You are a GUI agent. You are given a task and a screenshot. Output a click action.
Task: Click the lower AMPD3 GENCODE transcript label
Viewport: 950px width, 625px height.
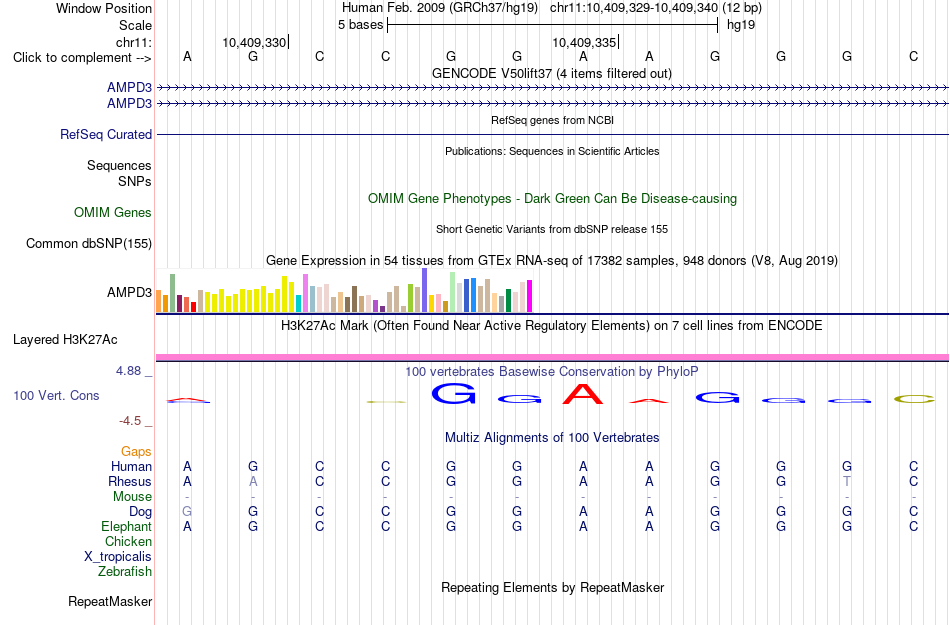click(129, 104)
